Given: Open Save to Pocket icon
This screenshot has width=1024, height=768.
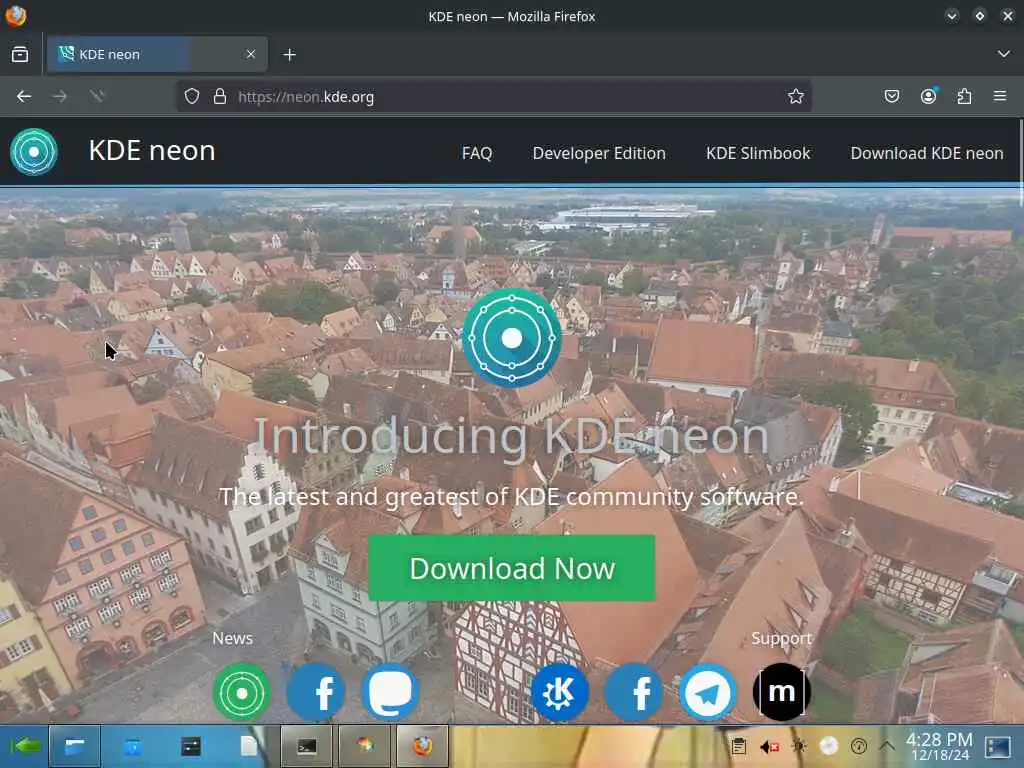Looking at the screenshot, I should (x=892, y=97).
